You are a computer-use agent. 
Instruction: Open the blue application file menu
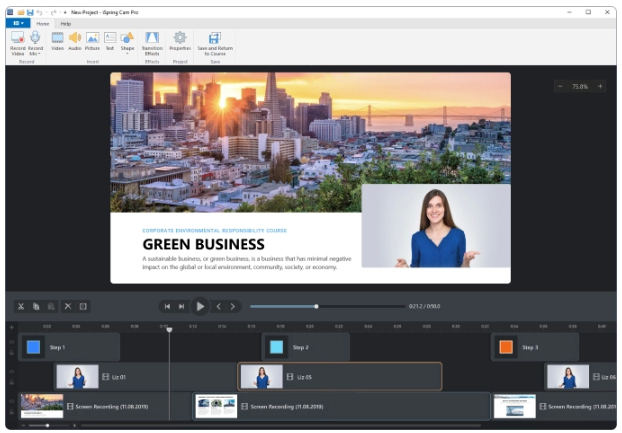pyautogui.click(x=18, y=23)
